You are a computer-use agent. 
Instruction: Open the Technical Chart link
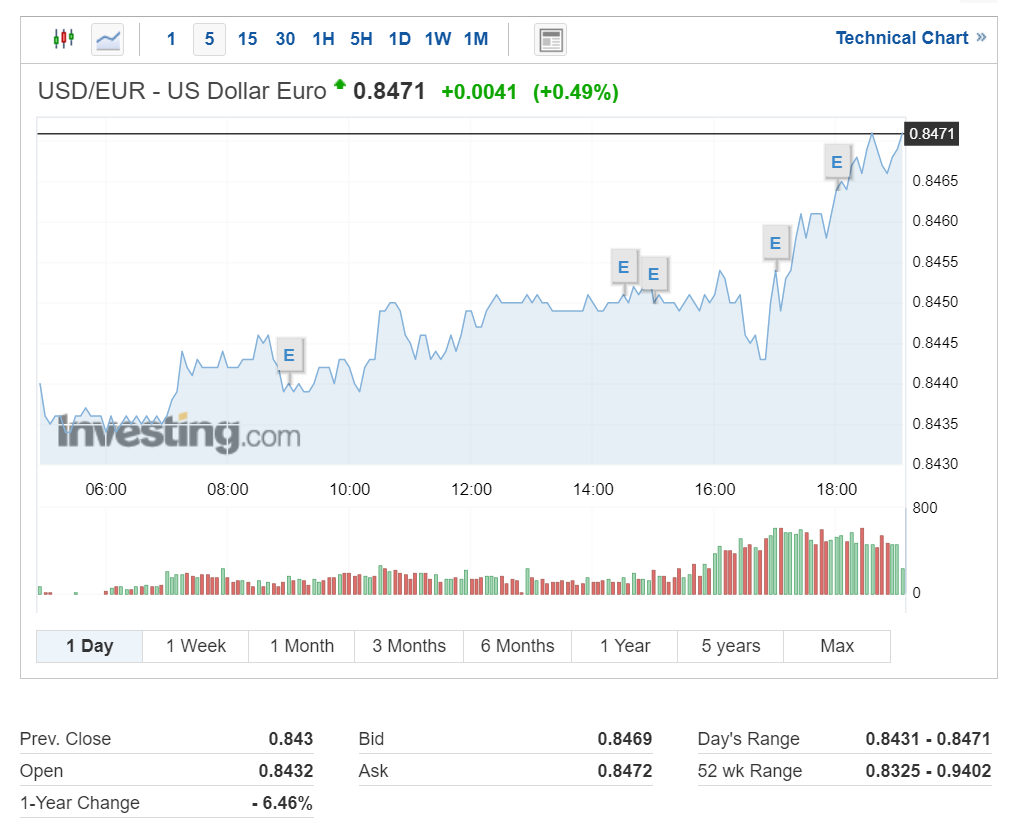pyautogui.click(x=910, y=38)
